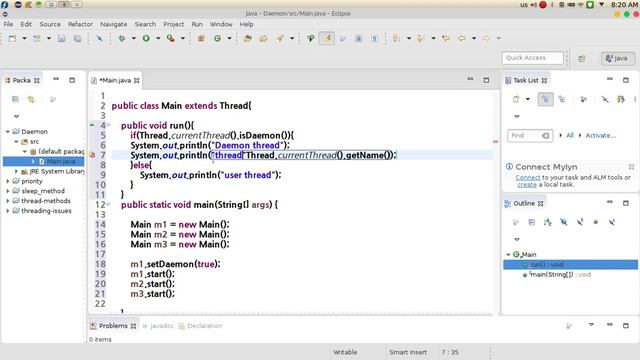Screen dimensions: 640x360
Task: Open the Debug button dropdown arrow
Action: [x=133, y=38]
